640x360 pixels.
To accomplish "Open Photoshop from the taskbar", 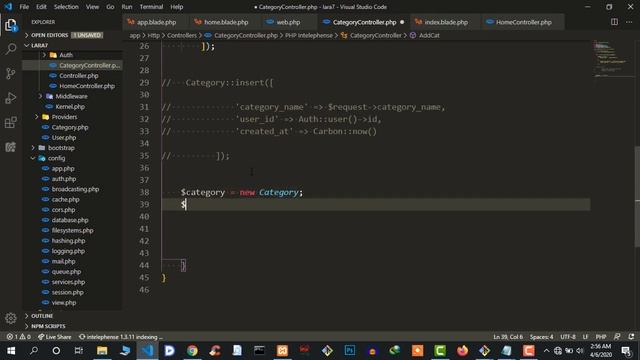I will click(x=349, y=351).
